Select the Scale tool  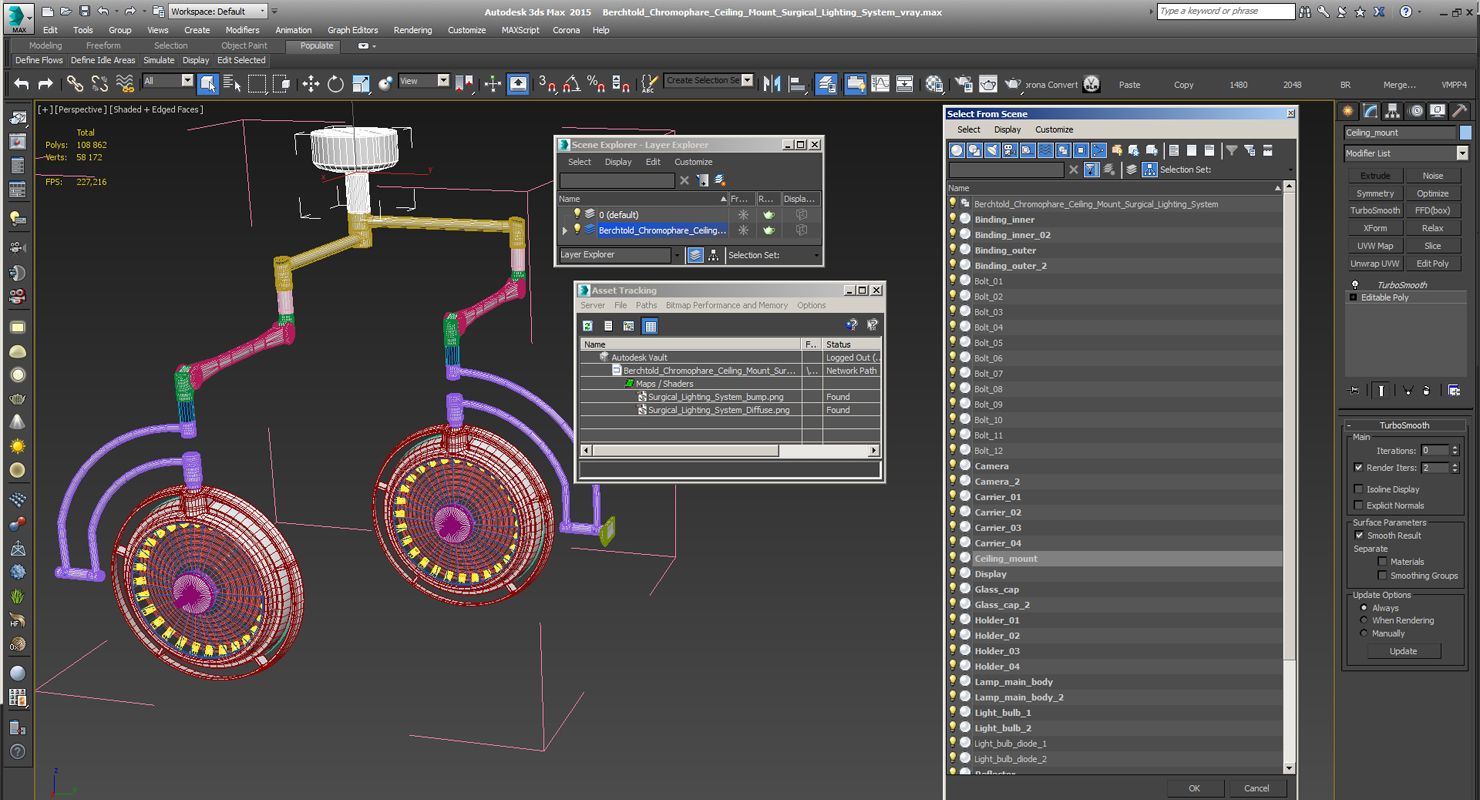pyautogui.click(x=360, y=84)
